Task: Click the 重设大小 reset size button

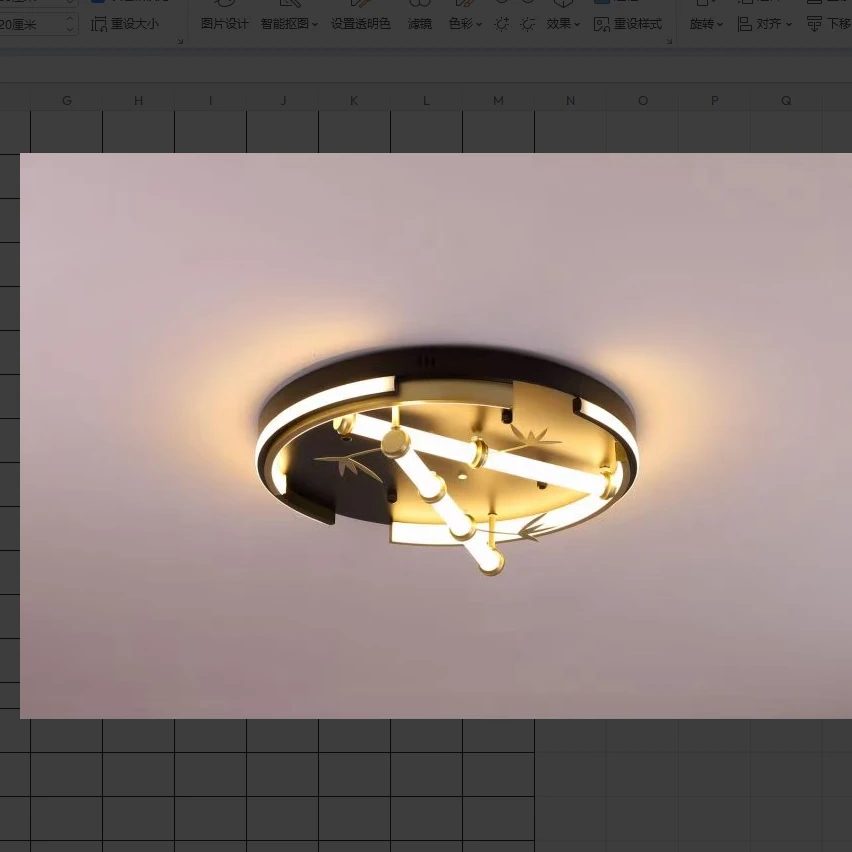Action: (x=125, y=24)
